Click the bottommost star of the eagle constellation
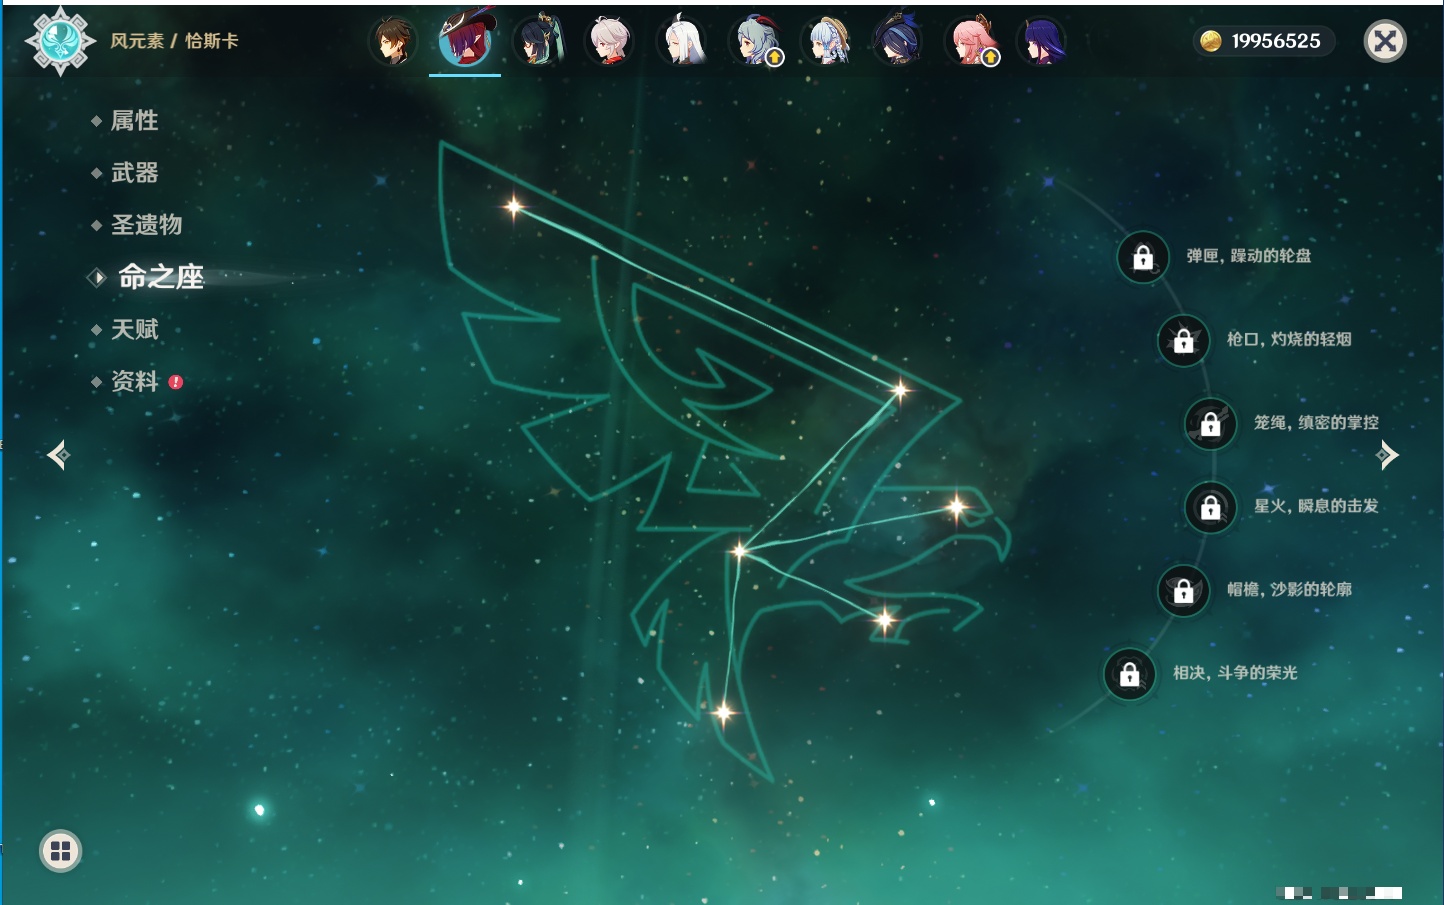 [723, 713]
